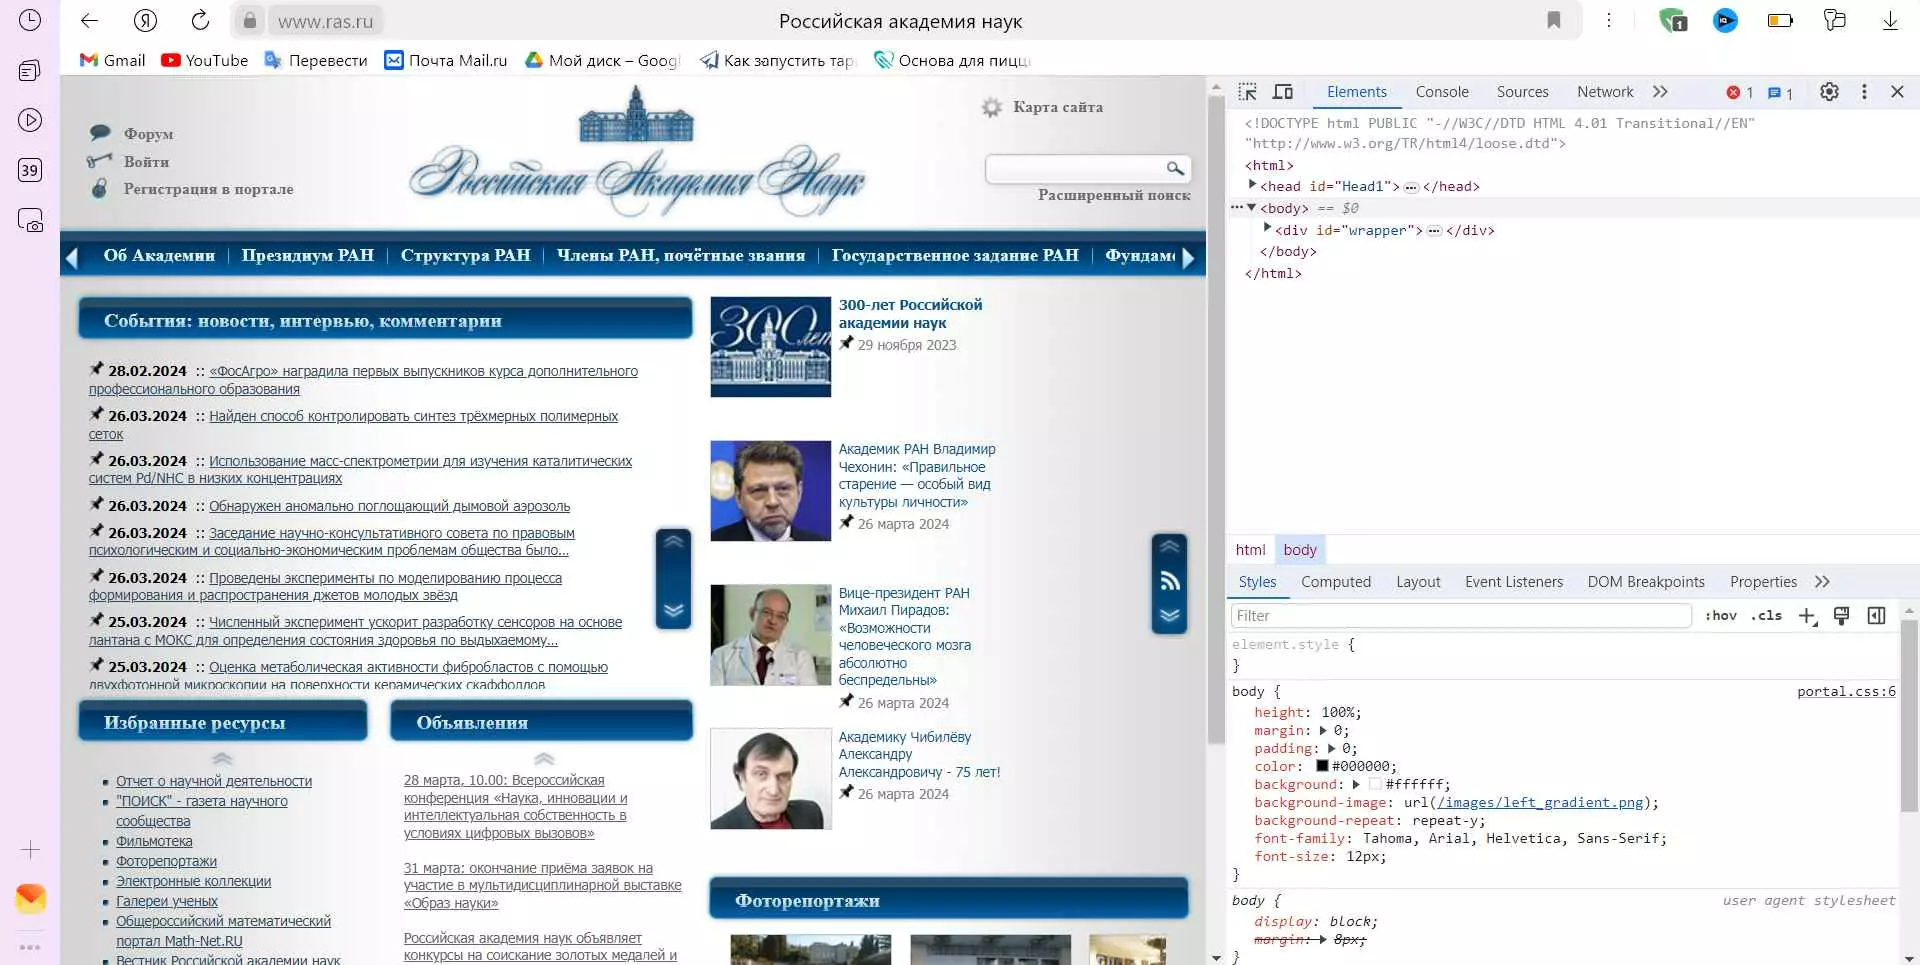Reload the page
The width and height of the screenshot is (1920, 965).
pyautogui.click(x=200, y=21)
